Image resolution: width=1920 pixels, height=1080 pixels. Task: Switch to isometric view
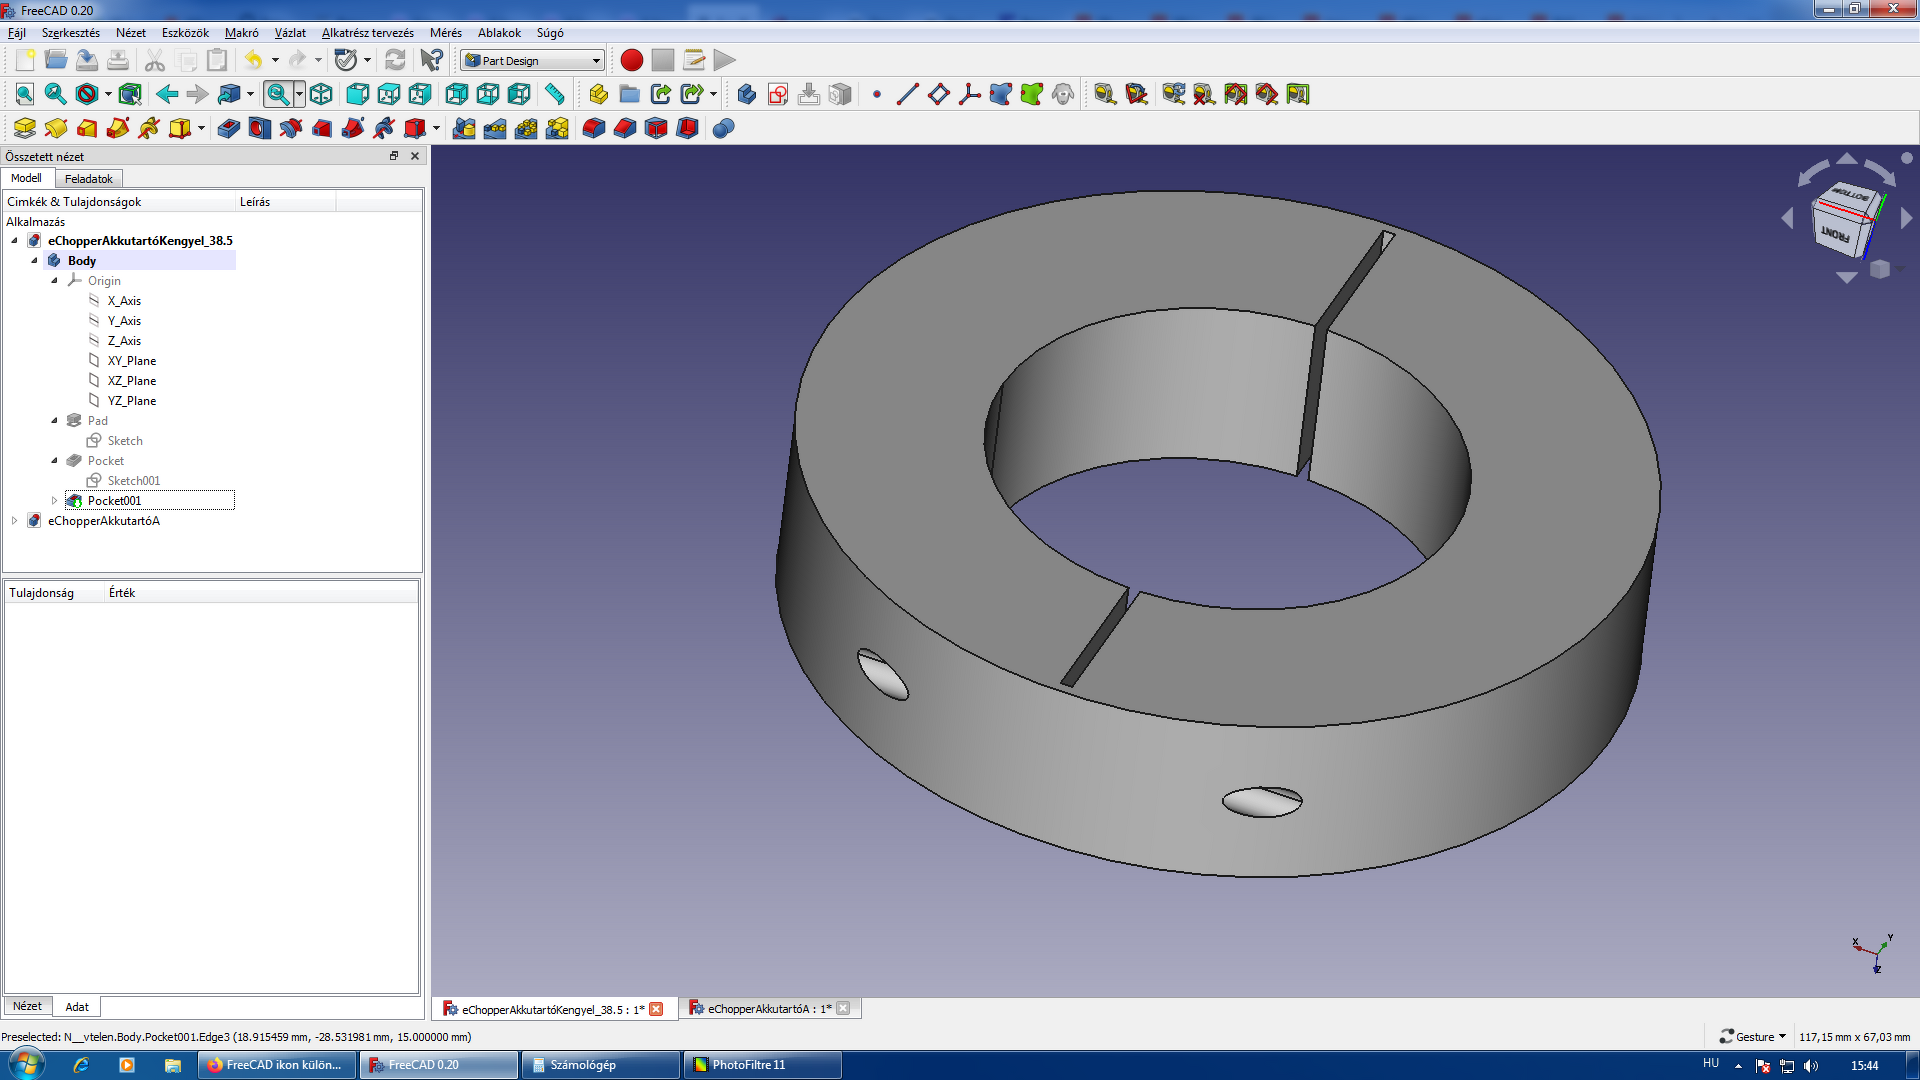pos(321,94)
